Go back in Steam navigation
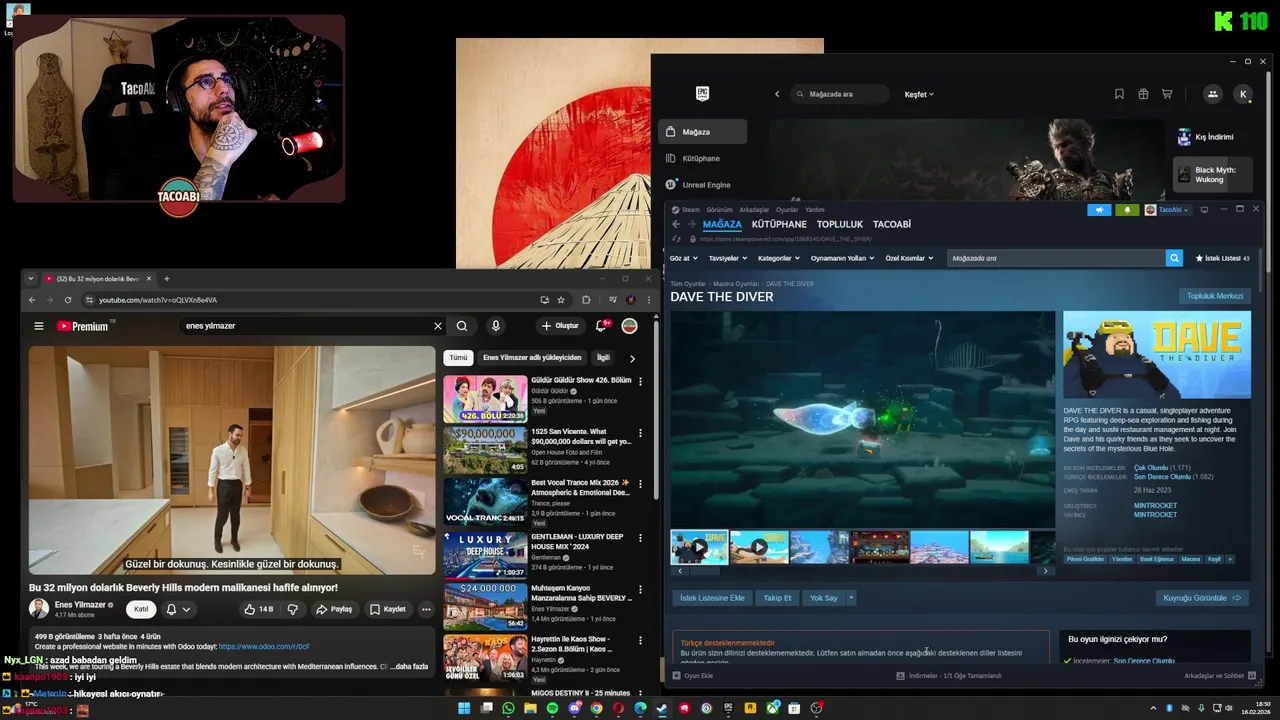1280x720 pixels. pyautogui.click(x=676, y=224)
